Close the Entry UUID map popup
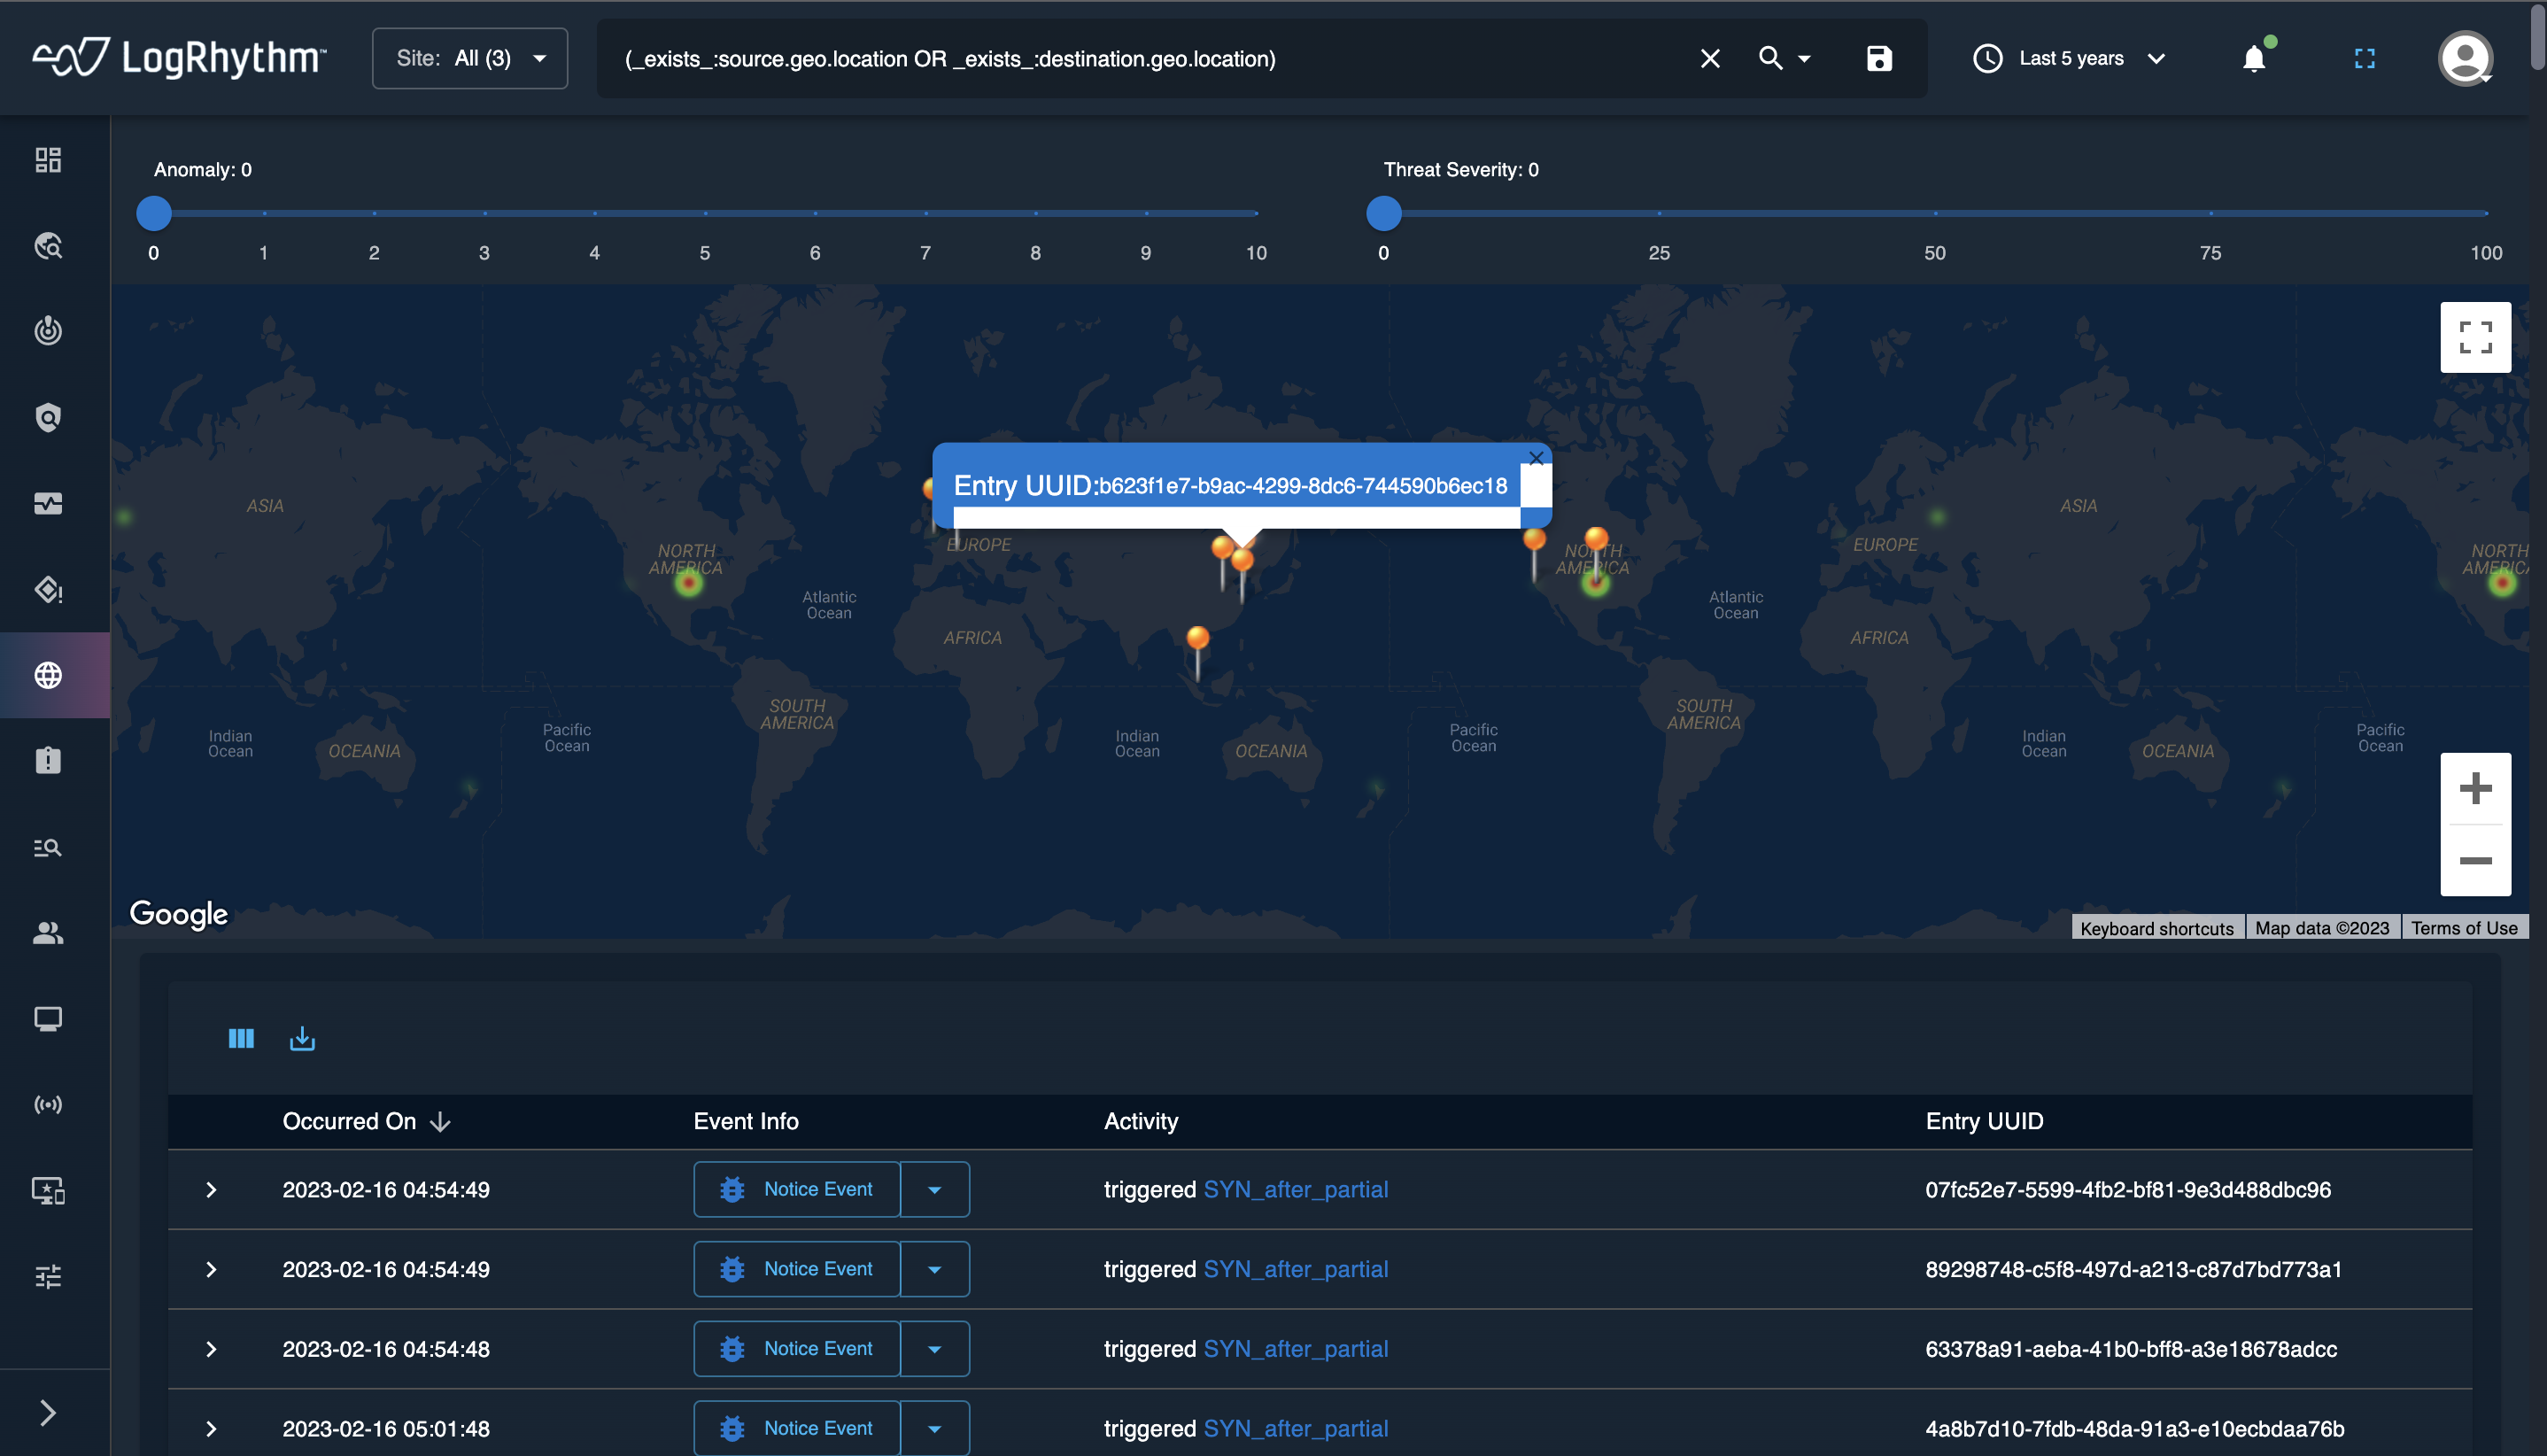Viewport: 2547px width, 1456px height. pos(1536,458)
